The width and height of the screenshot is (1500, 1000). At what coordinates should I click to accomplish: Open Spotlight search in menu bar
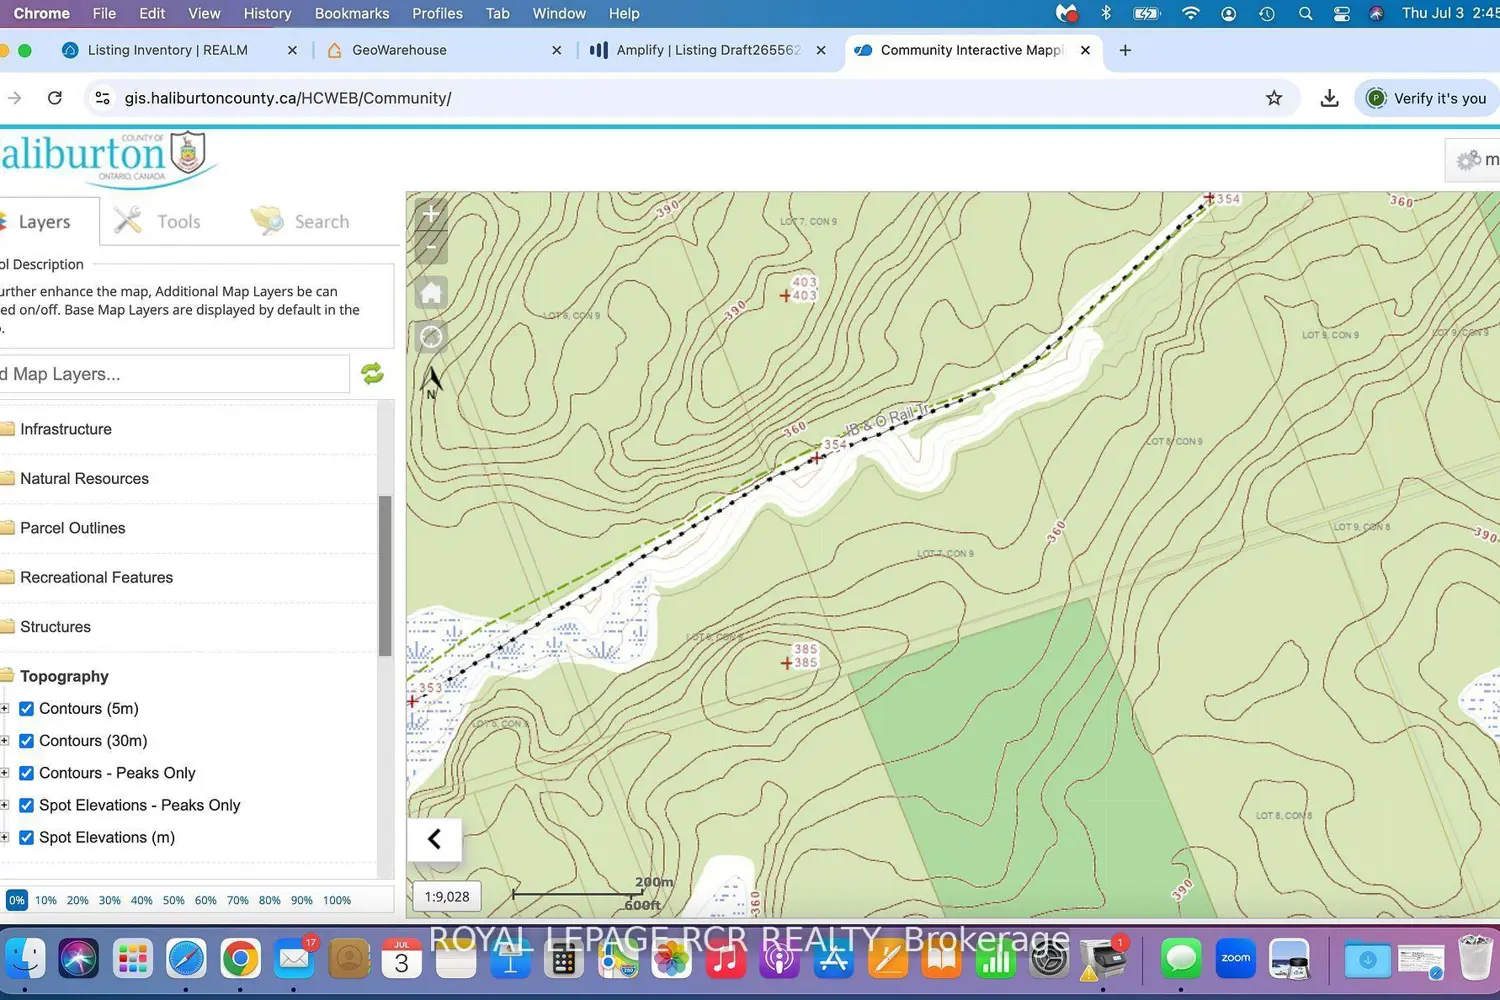tap(1305, 14)
